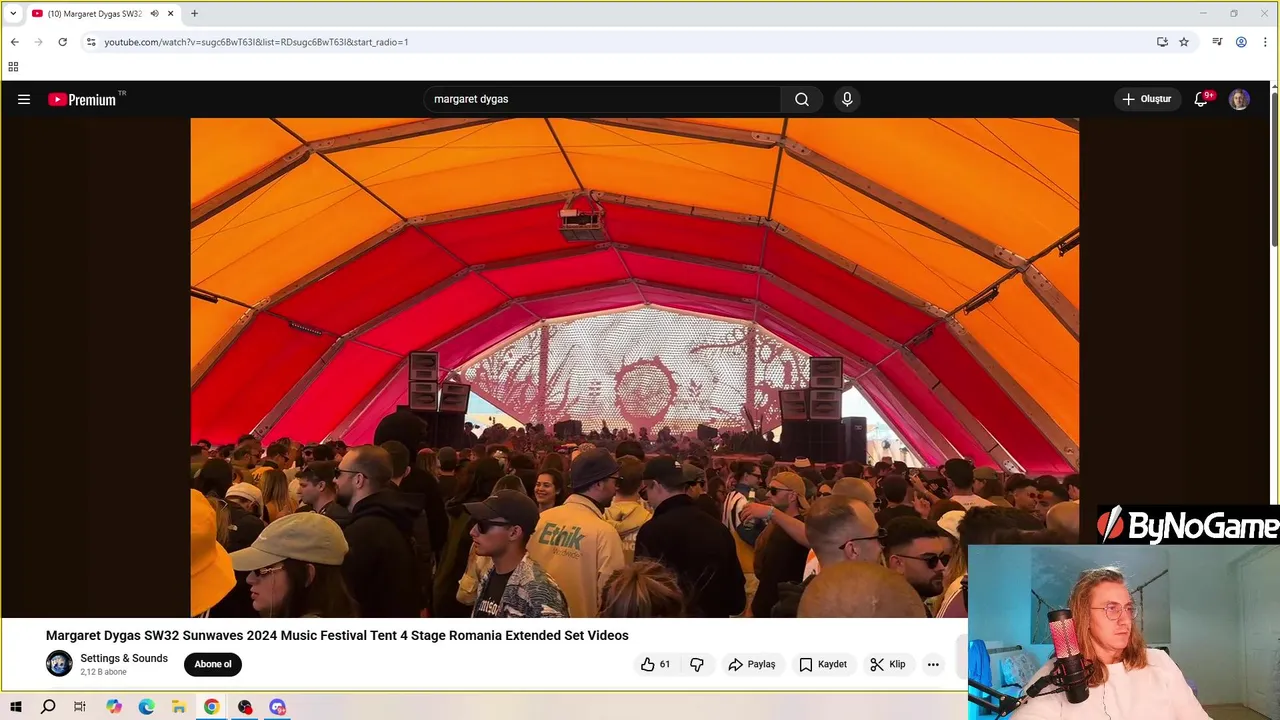View site information icon in address bar
The image size is (1280, 720).
pos(91,42)
